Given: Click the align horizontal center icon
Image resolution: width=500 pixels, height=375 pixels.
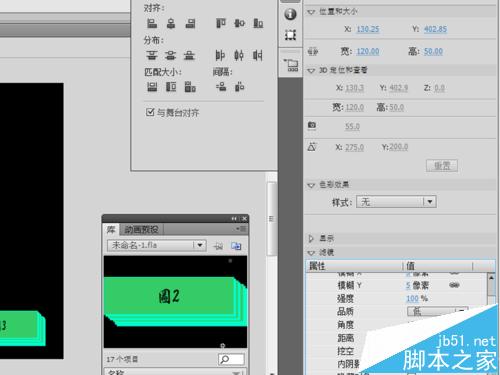Looking at the screenshot, I should pos(171,23).
